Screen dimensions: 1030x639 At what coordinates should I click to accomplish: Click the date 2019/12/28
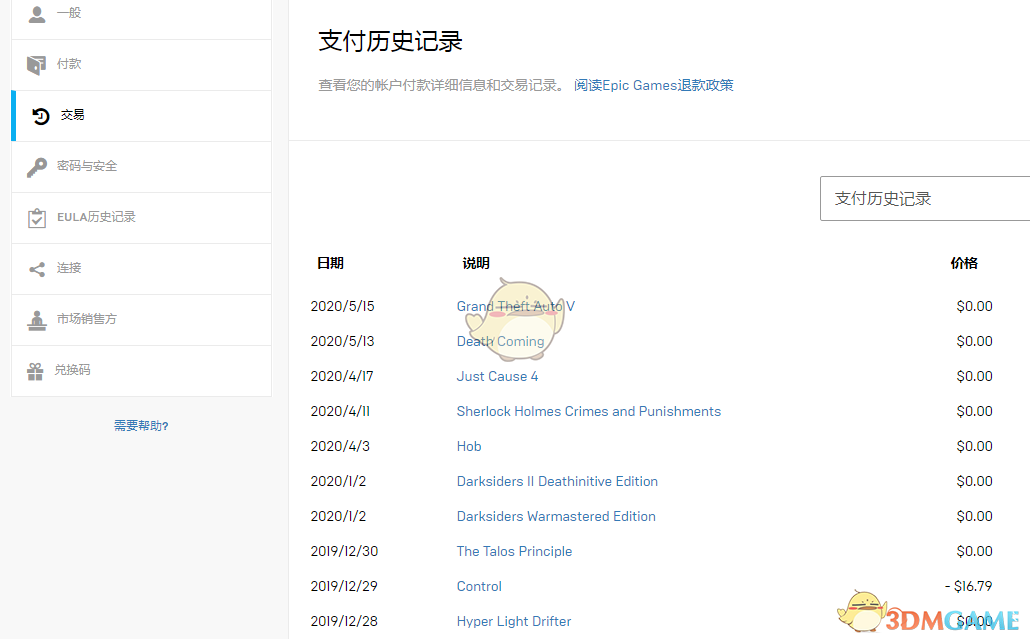click(x=344, y=621)
